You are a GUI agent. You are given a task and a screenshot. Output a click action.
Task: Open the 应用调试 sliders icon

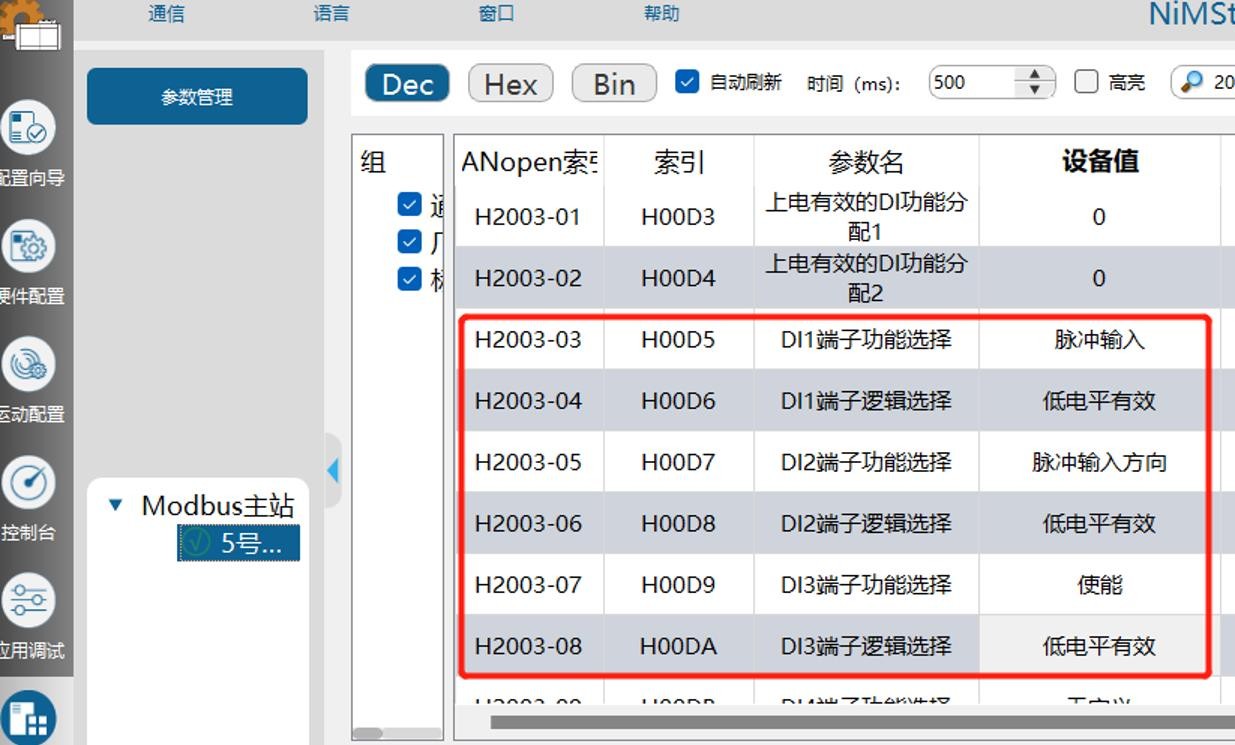(27, 601)
